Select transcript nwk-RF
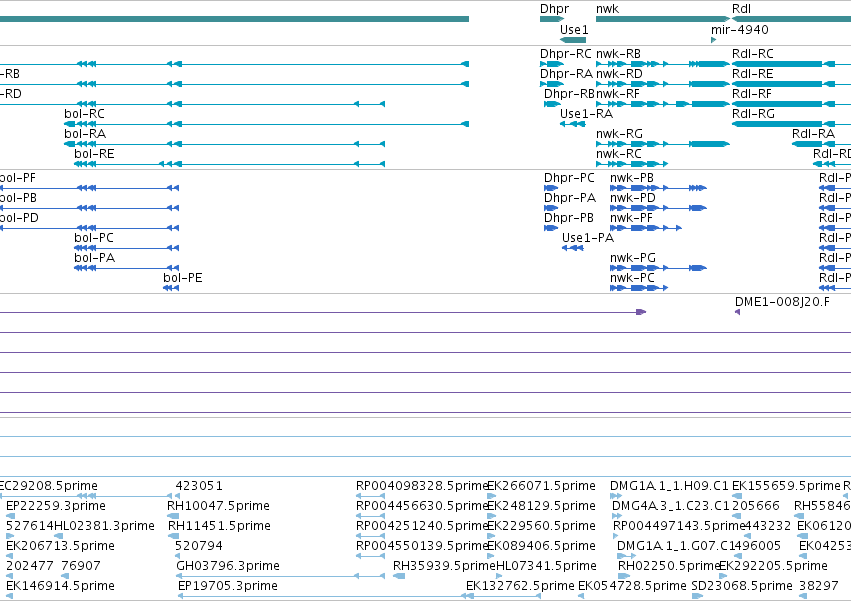Viewport: 851px width, 601px height. coord(618,94)
